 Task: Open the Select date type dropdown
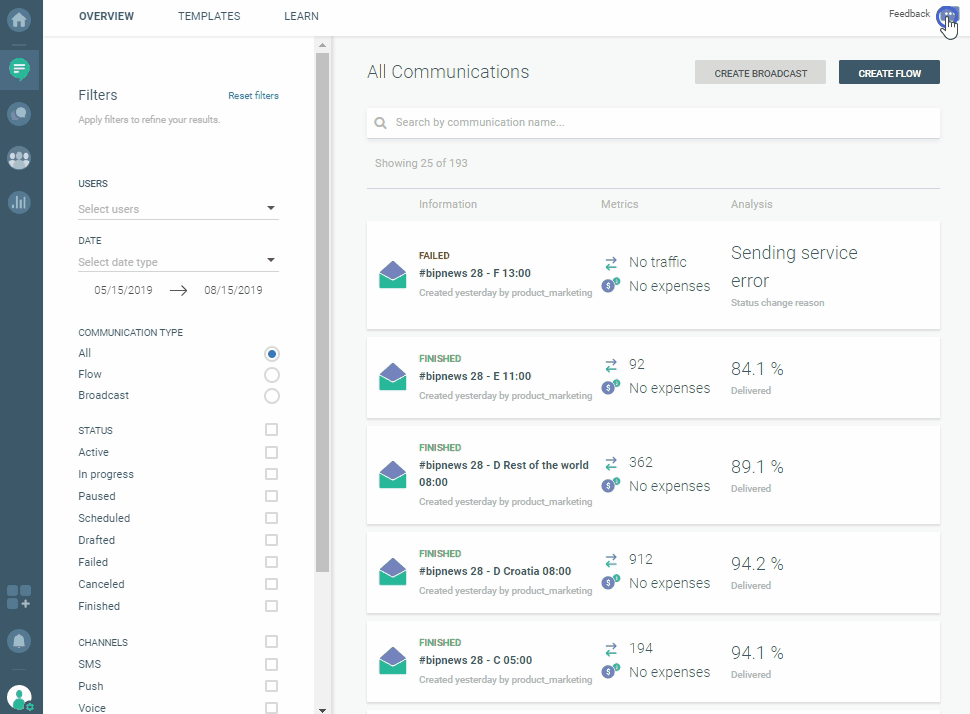[178, 262]
